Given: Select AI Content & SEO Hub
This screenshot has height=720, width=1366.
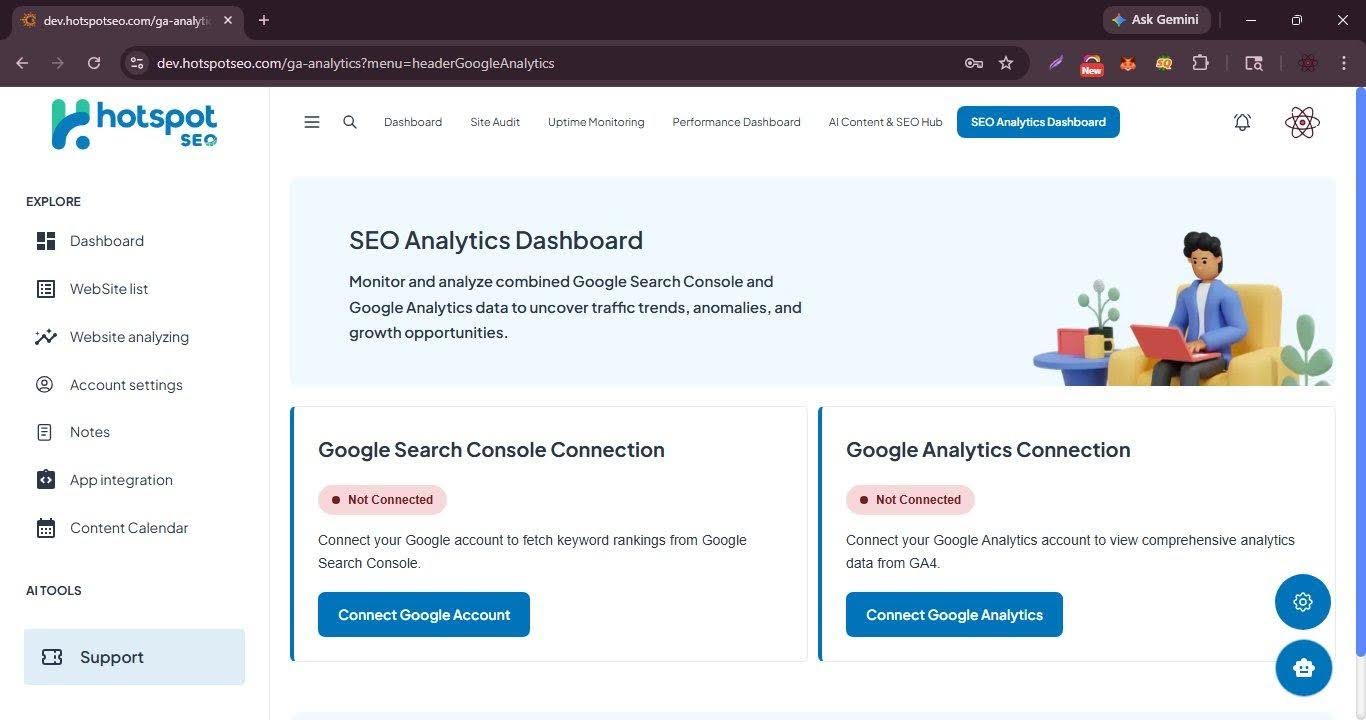Looking at the screenshot, I should click(885, 122).
